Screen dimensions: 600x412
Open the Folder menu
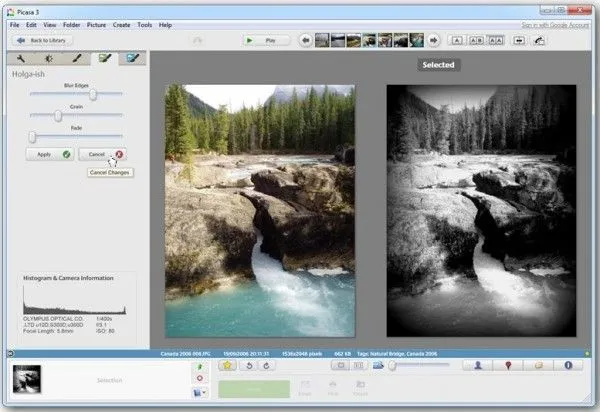click(72, 25)
